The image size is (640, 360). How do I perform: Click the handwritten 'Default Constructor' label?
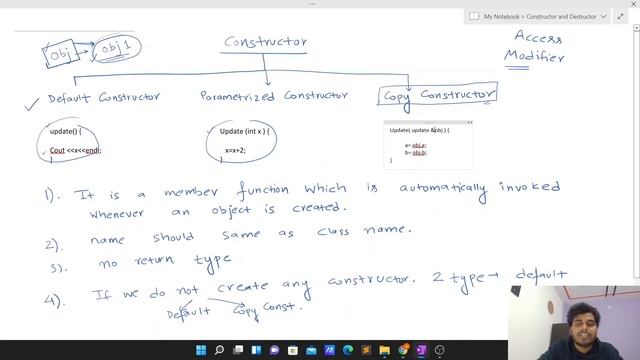(x=104, y=98)
